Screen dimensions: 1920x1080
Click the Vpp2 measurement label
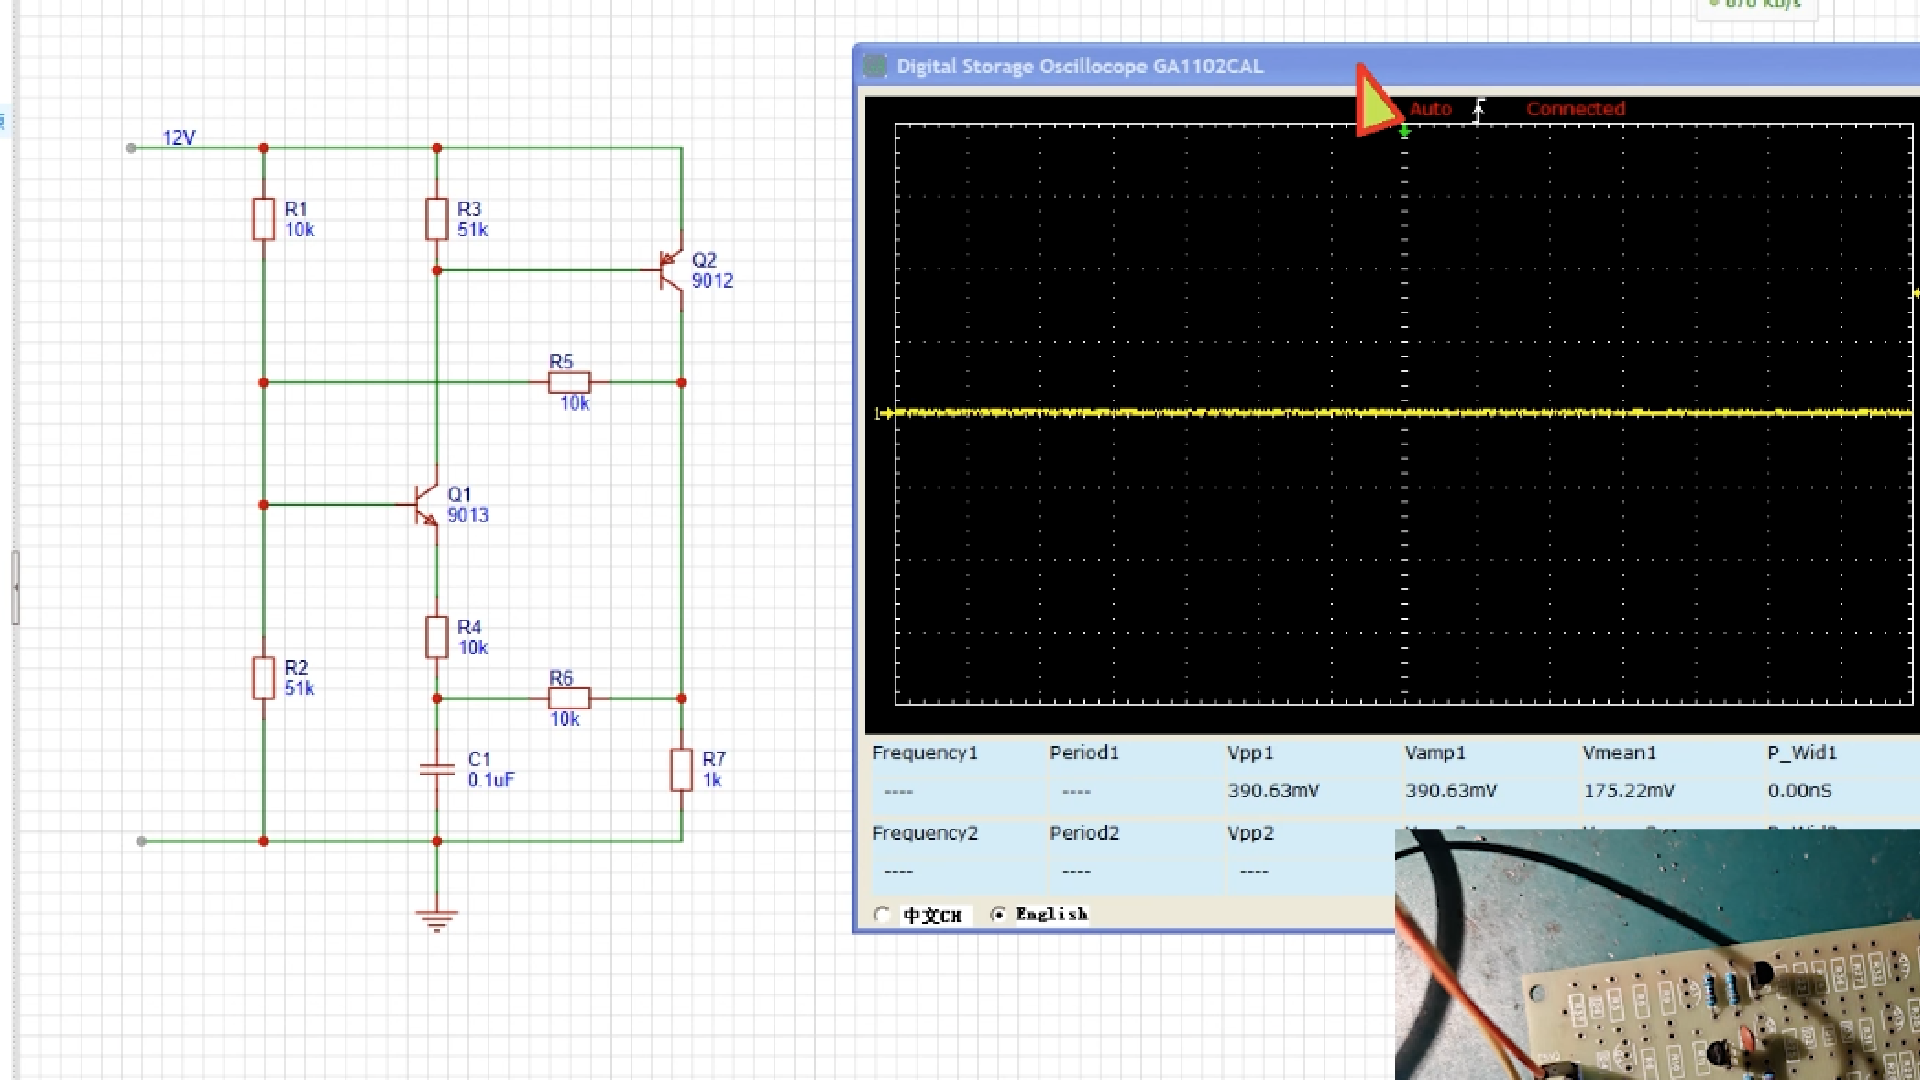[1250, 833]
